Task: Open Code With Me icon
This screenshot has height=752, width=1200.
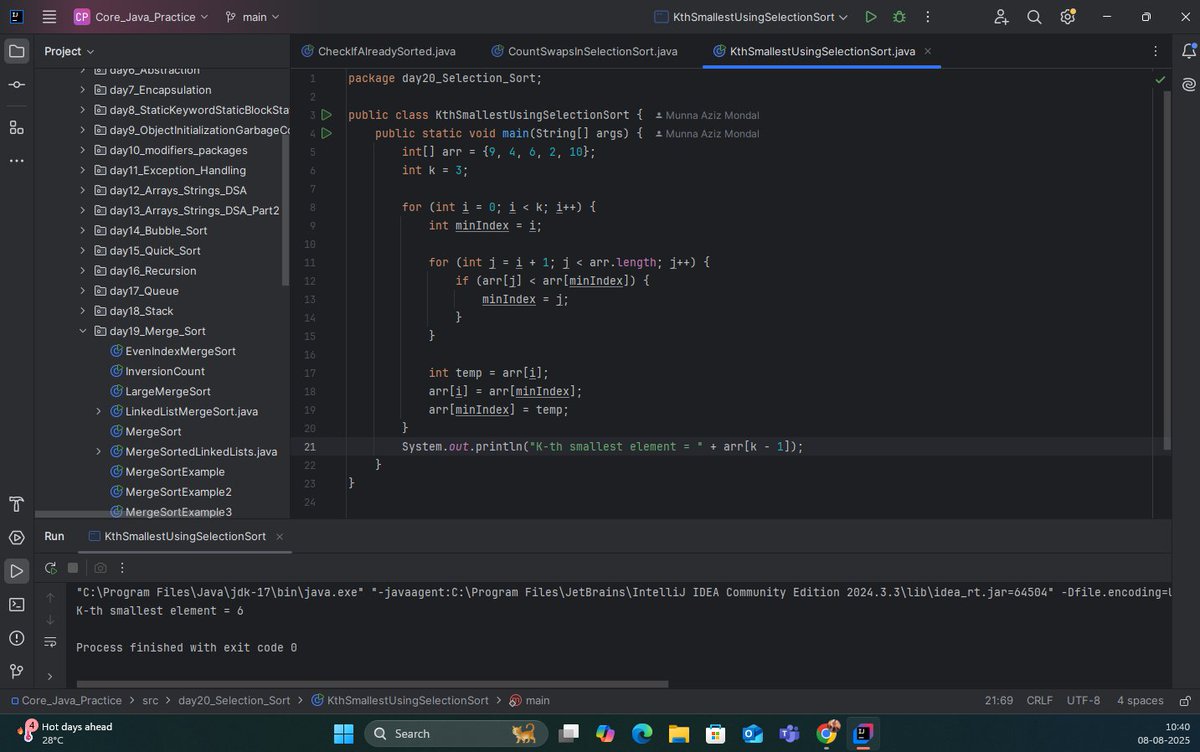Action: (1002, 17)
